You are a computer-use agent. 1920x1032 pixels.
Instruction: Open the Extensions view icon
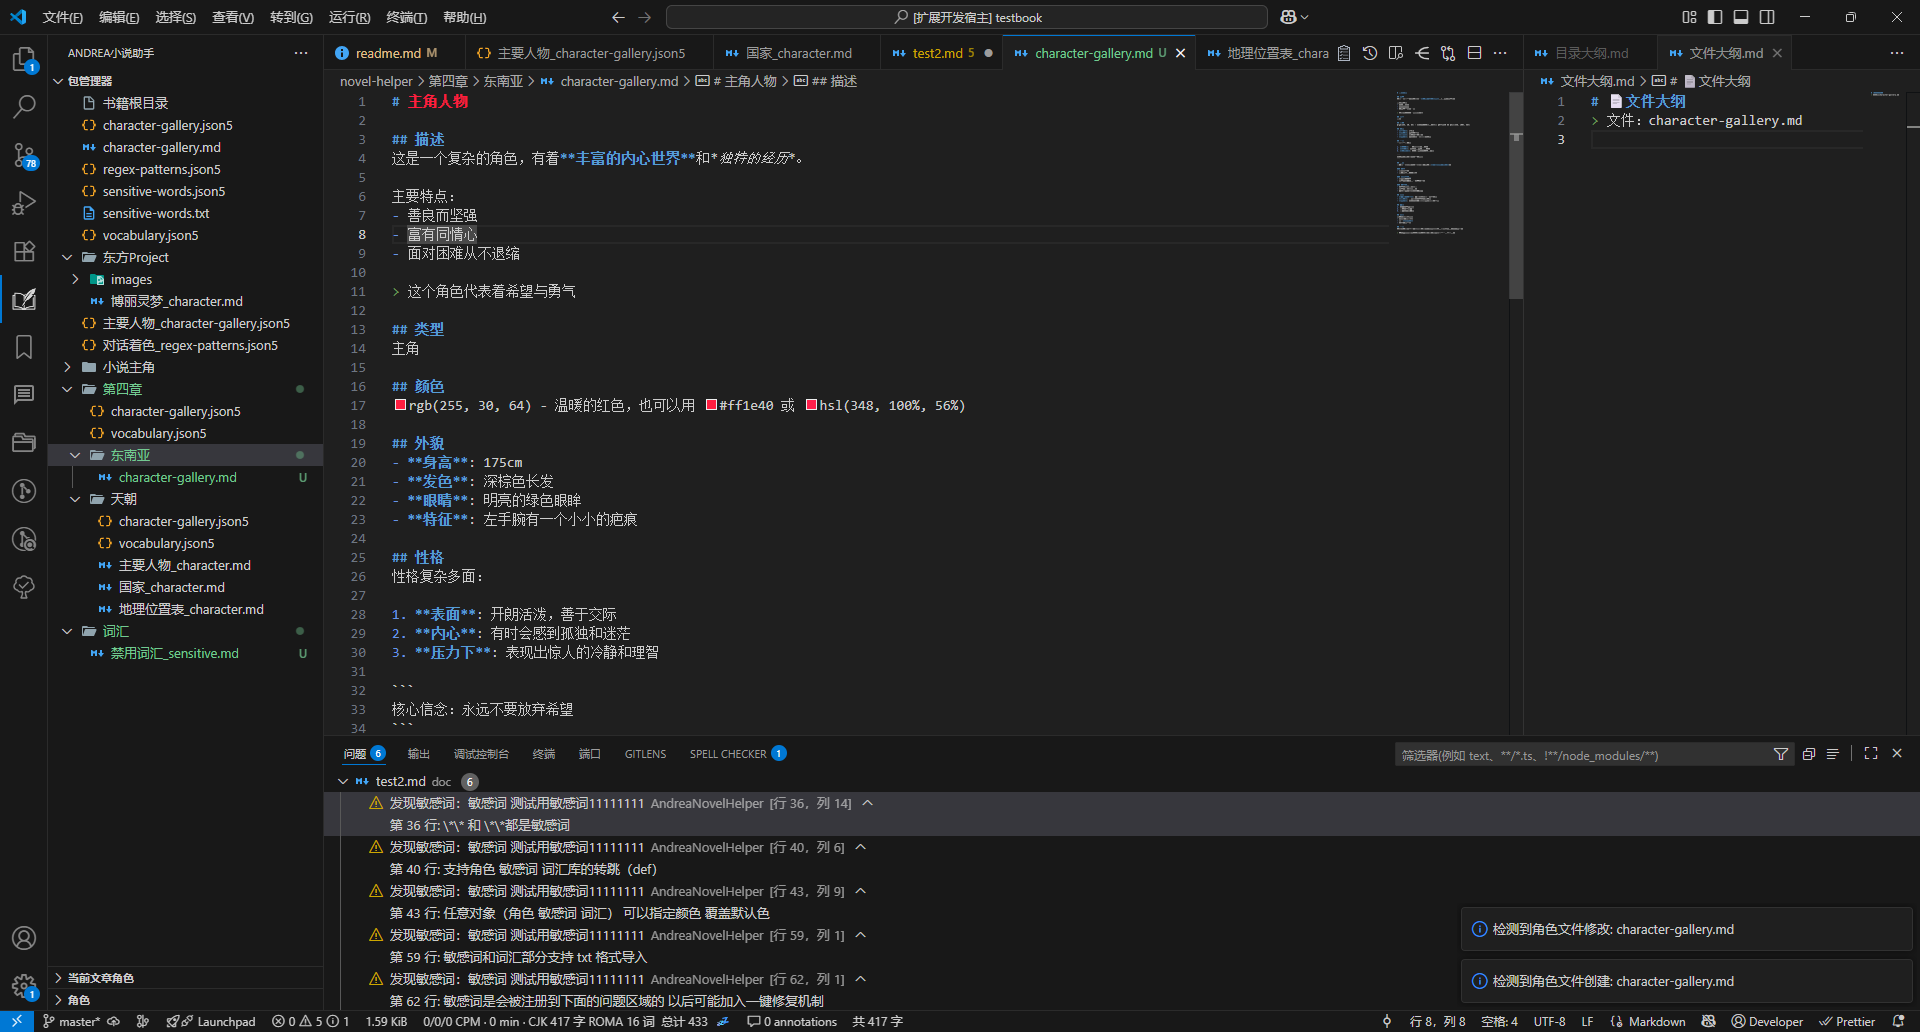coord(24,251)
